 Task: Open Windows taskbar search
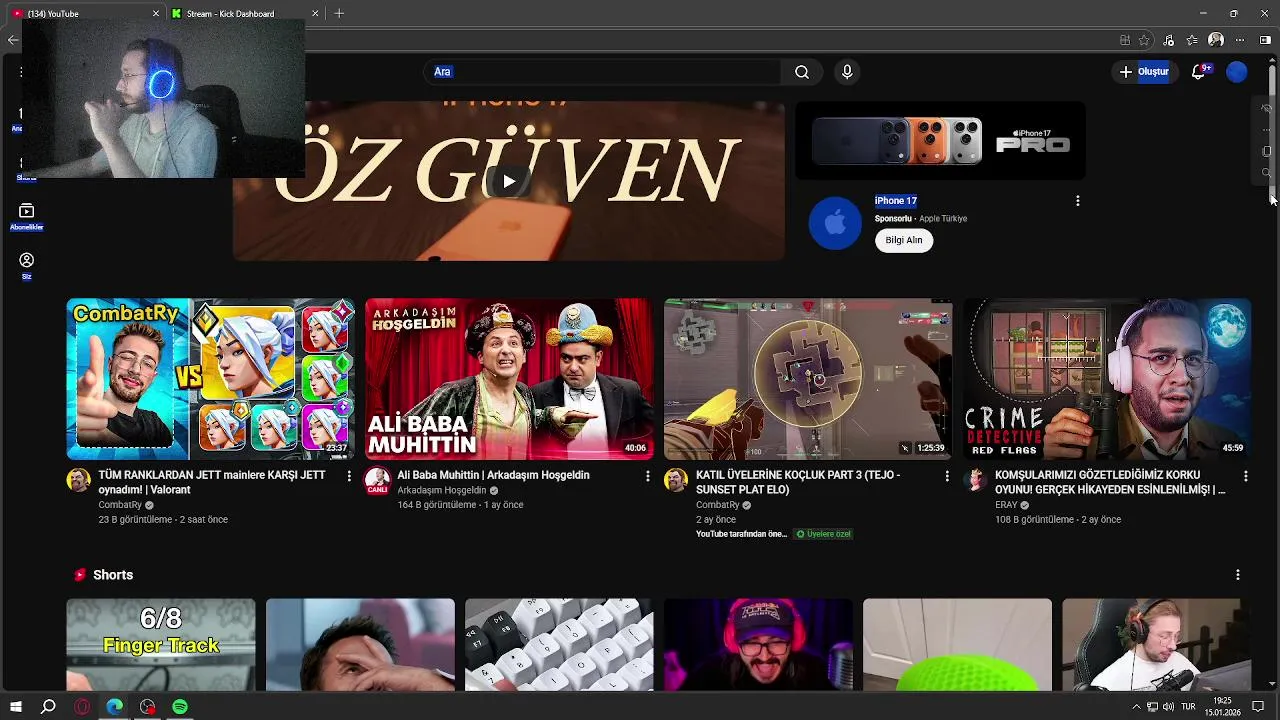click(x=48, y=707)
